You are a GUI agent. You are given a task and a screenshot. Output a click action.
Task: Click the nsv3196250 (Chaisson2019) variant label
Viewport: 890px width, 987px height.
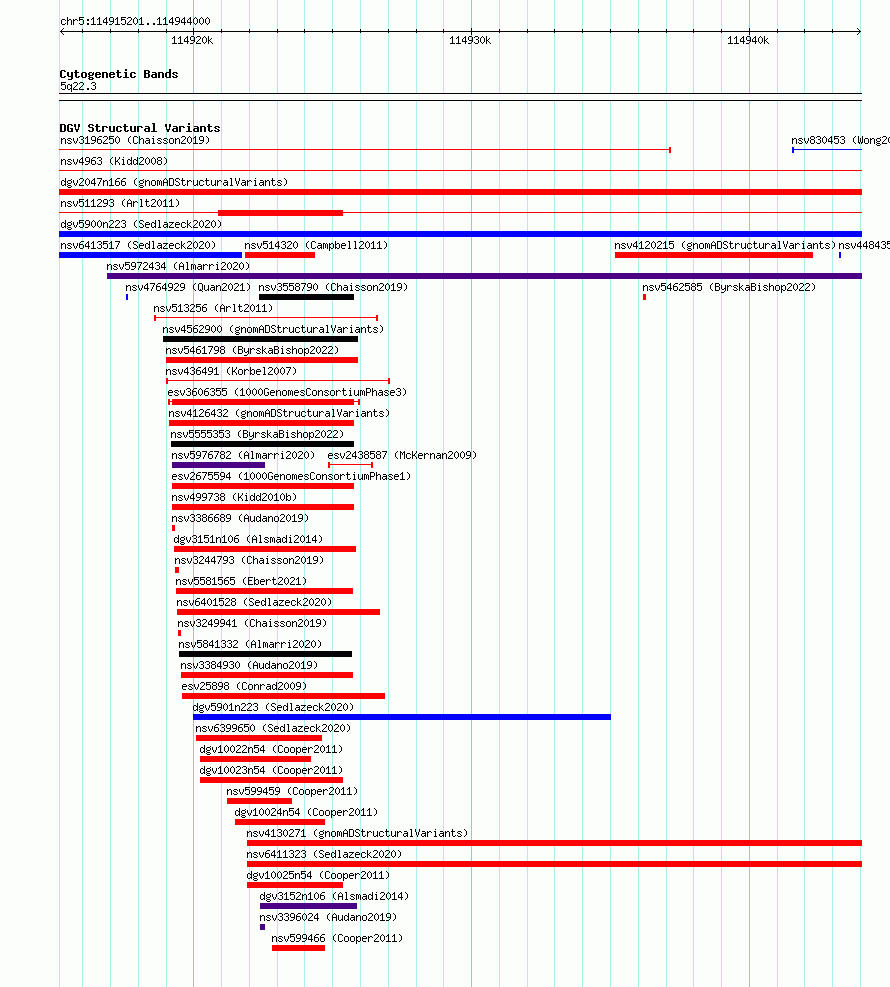[x=135, y=140]
